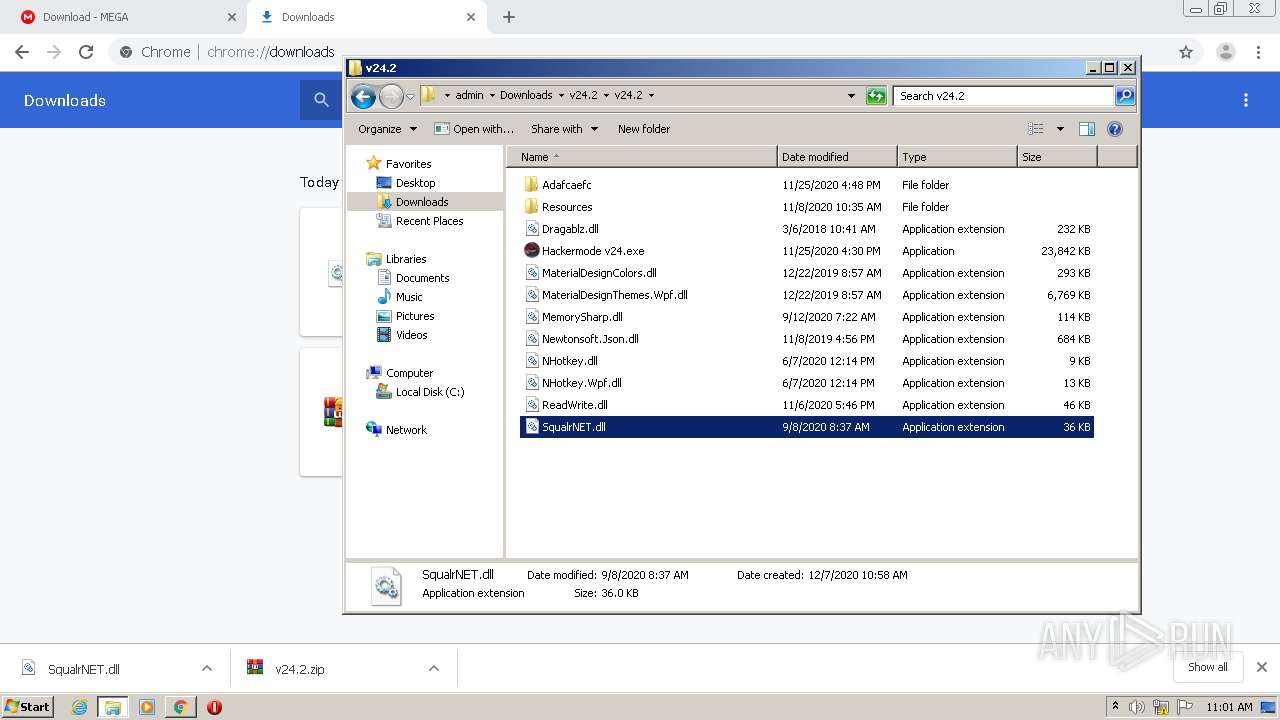
Task: Open Network in navigation pane
Action: 406,430
